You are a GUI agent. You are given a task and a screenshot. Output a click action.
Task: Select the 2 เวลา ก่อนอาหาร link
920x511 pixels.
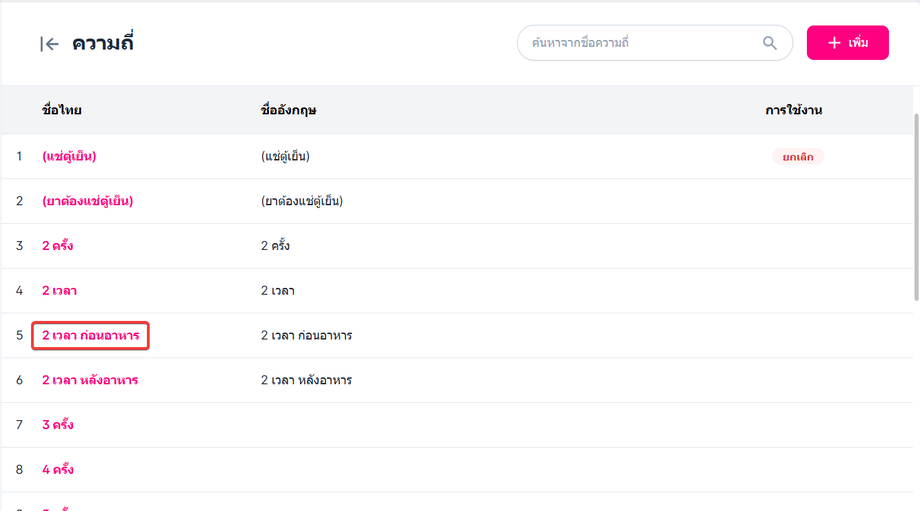(90, 335)
